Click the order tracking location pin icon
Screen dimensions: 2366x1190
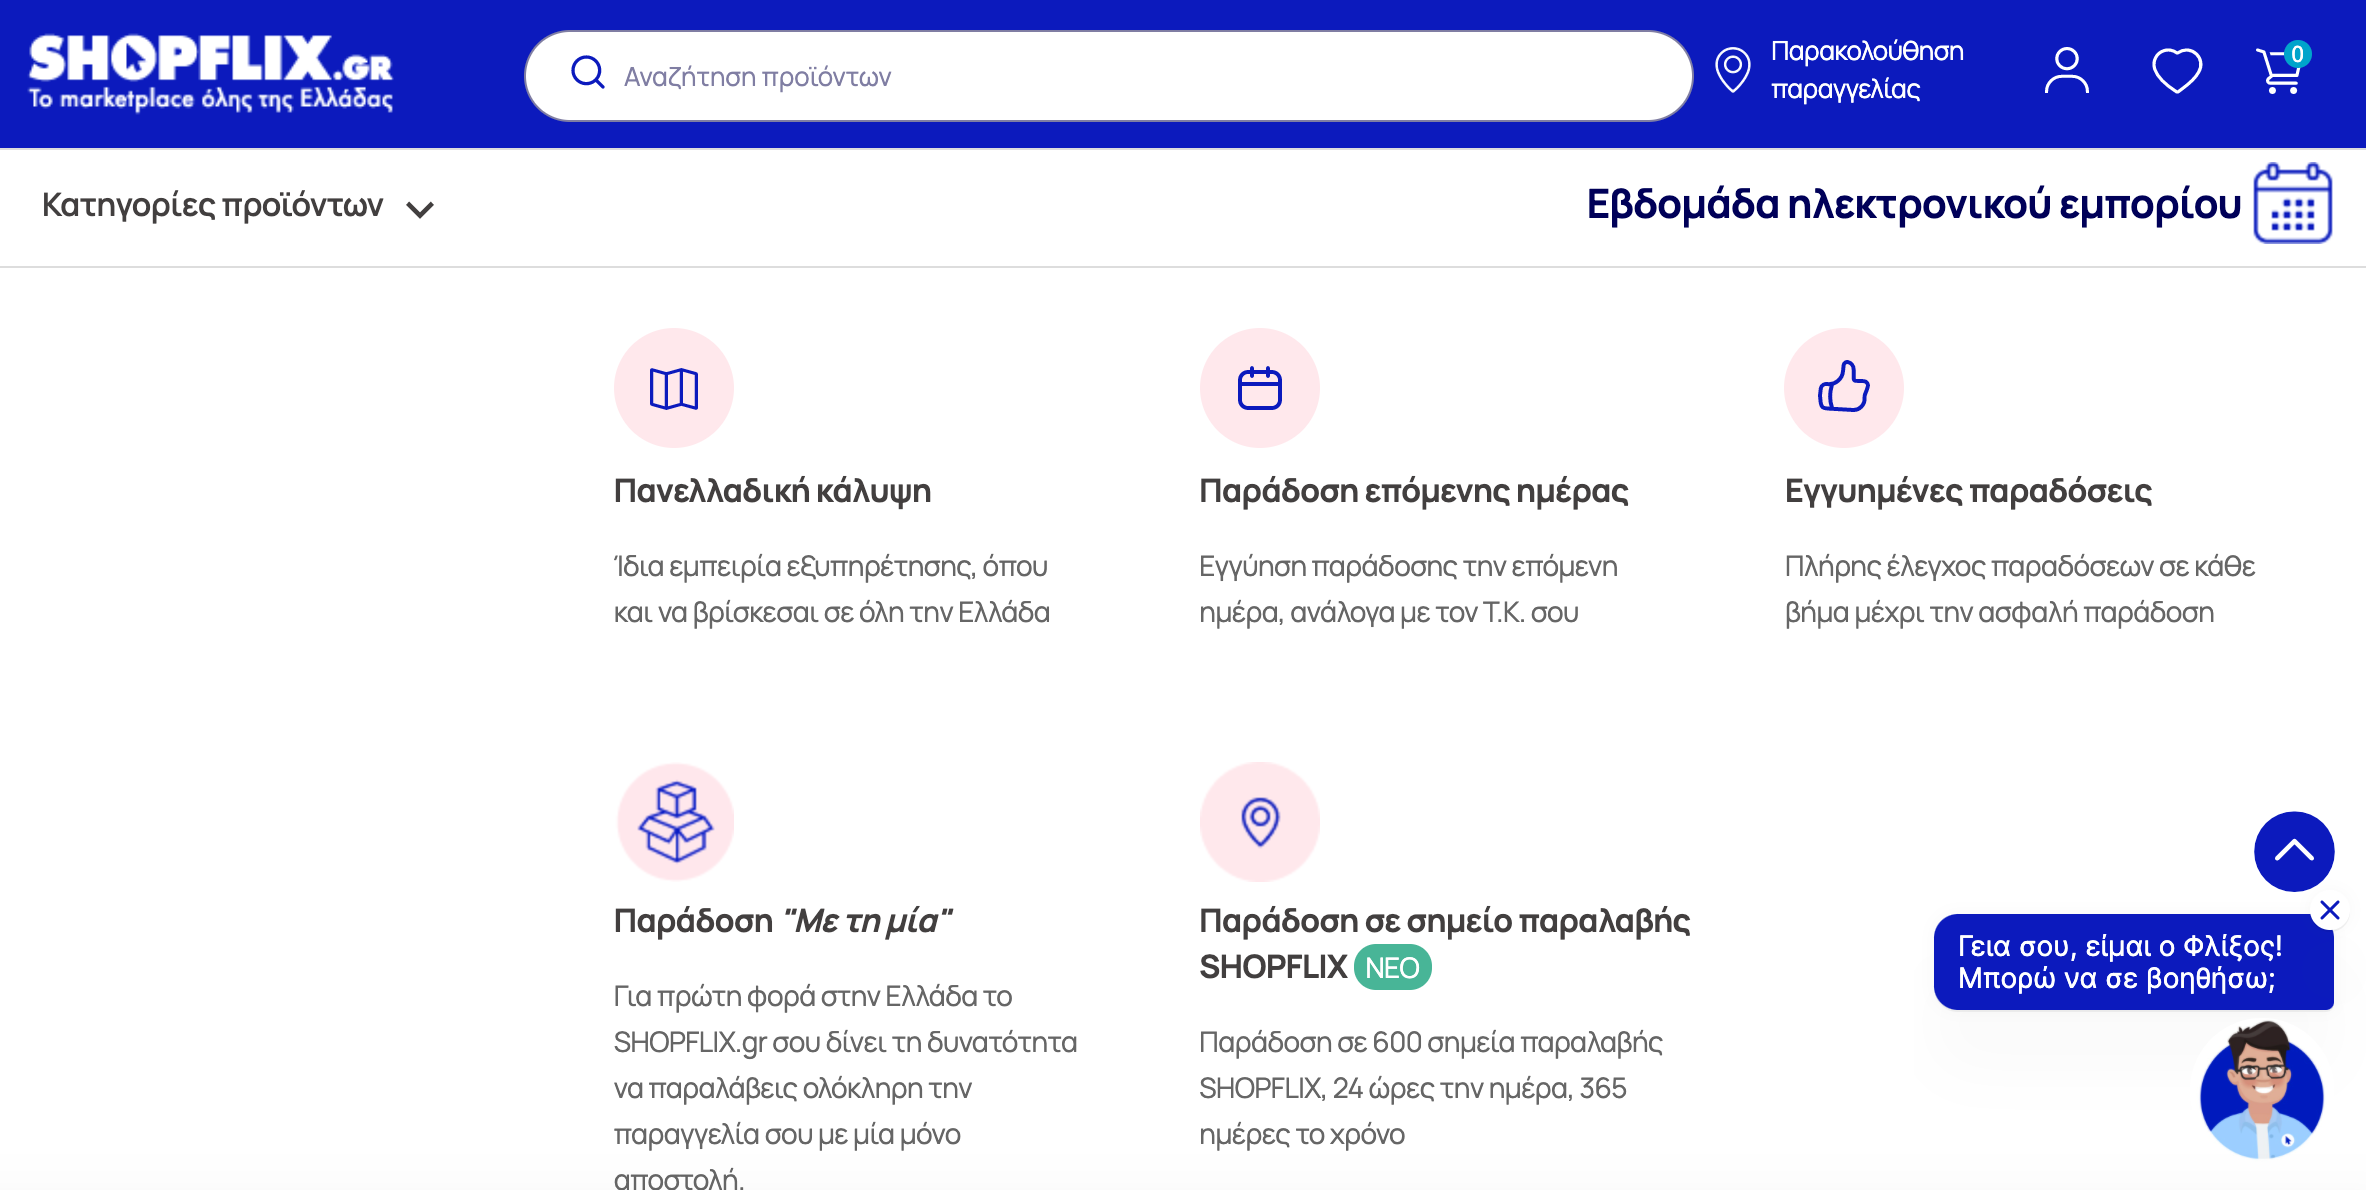pos(1732,70)
